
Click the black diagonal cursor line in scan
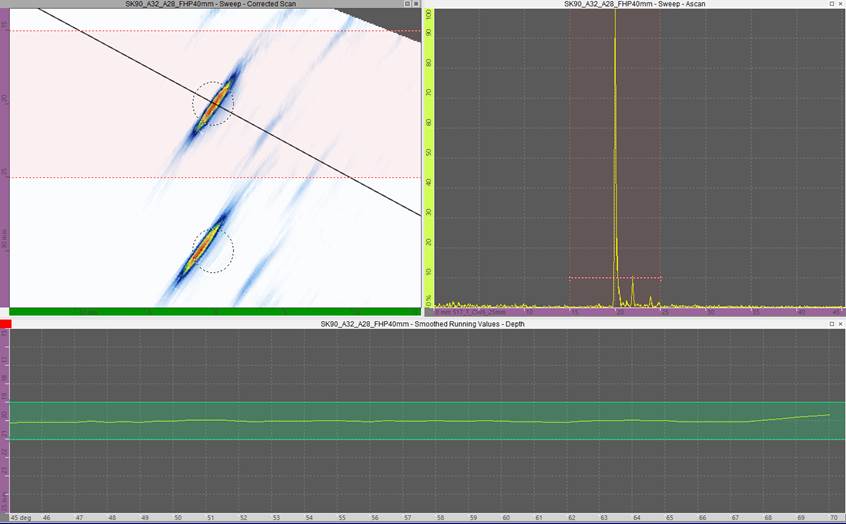300,150
